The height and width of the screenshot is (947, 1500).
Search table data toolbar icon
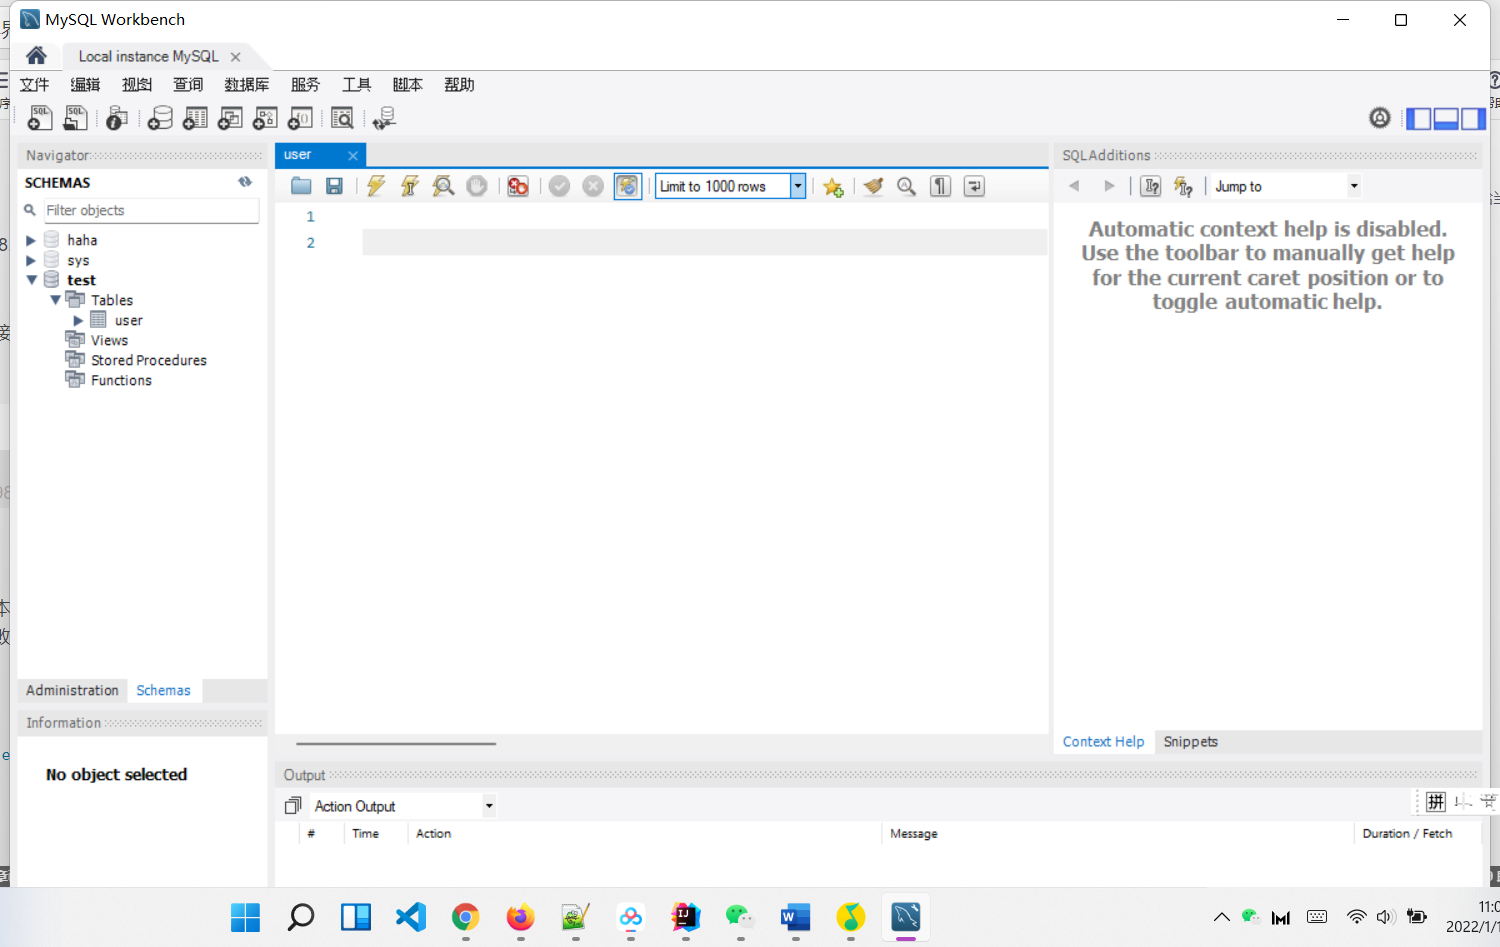[x=342, y=118]
